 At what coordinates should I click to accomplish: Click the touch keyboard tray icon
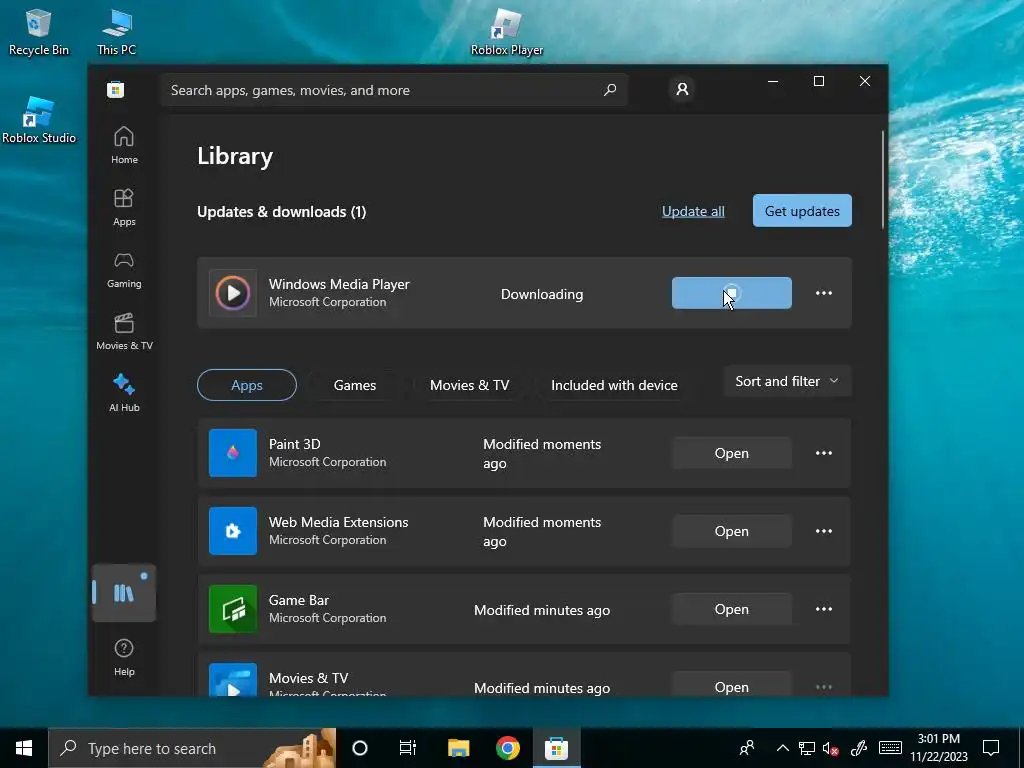click(890, 748)
